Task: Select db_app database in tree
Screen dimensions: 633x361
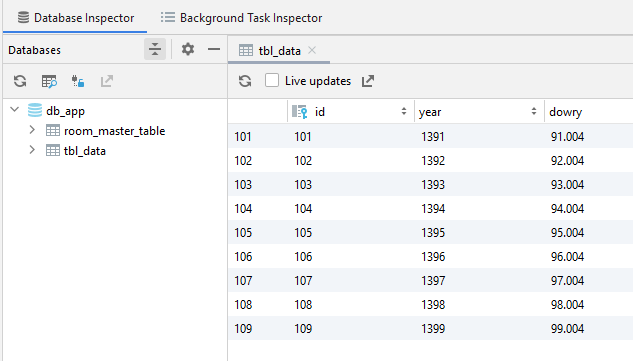Action: (65, 111)
